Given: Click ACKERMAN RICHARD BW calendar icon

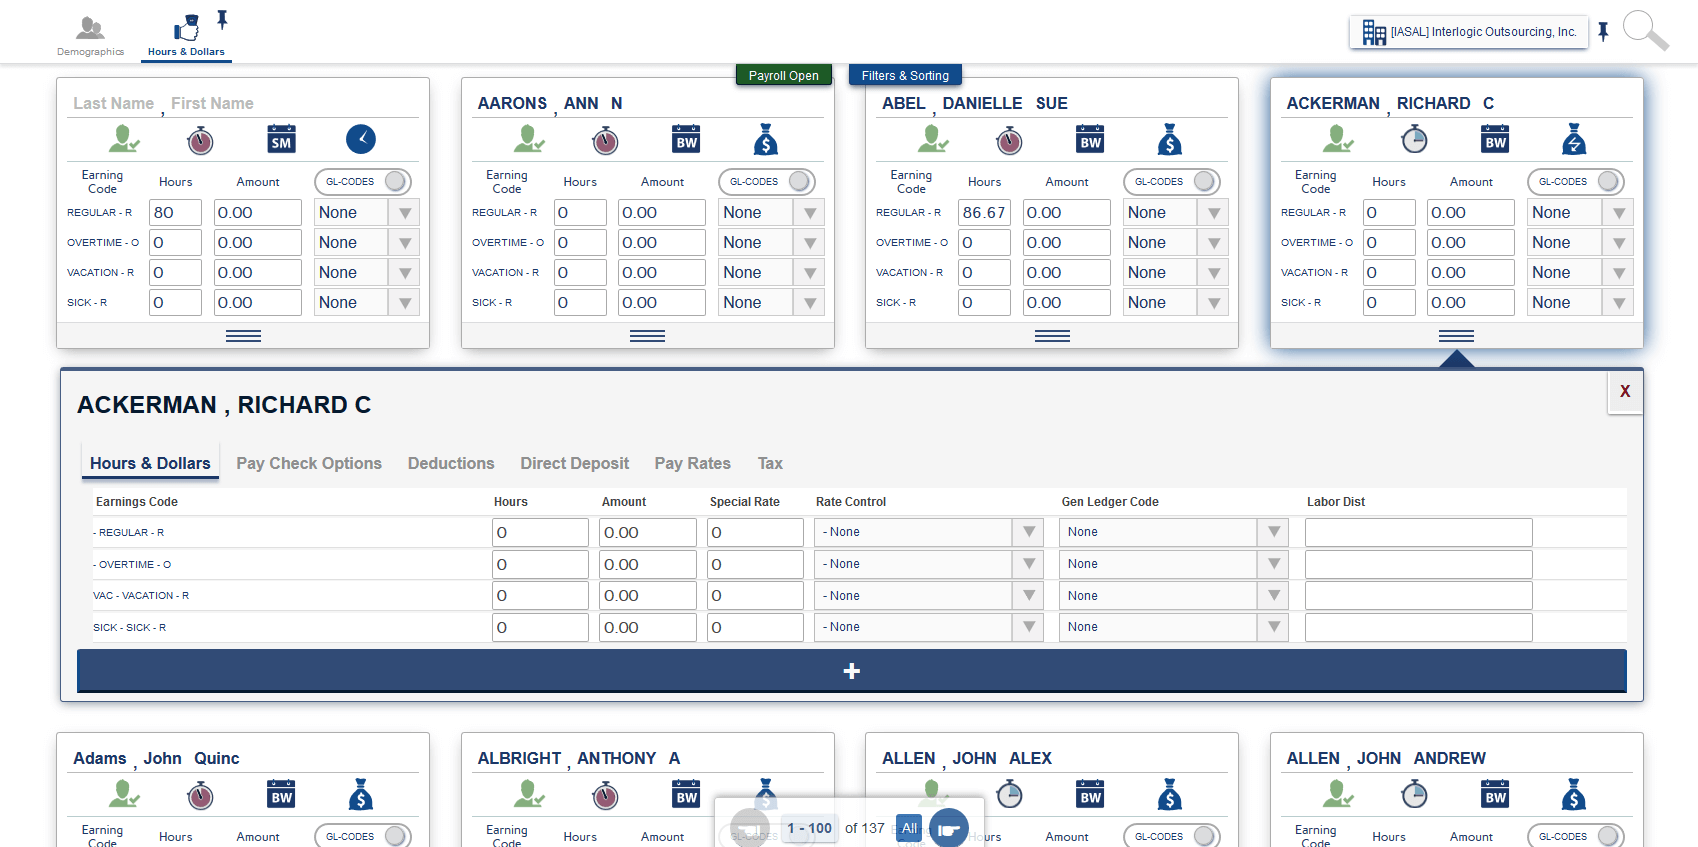Looking at the screenshot, I should tap(1495, 139).
